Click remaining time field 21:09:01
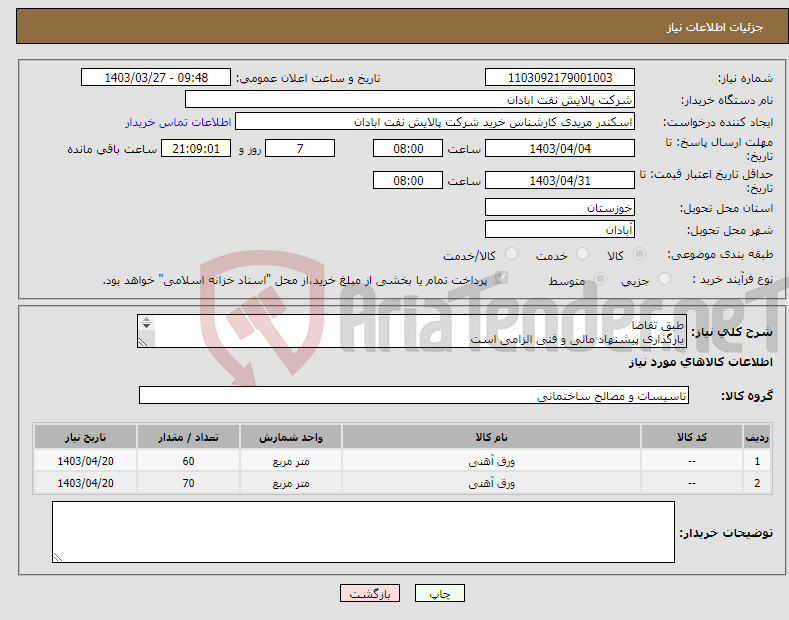Screen dimensions: 789x620 click(196, 148)
